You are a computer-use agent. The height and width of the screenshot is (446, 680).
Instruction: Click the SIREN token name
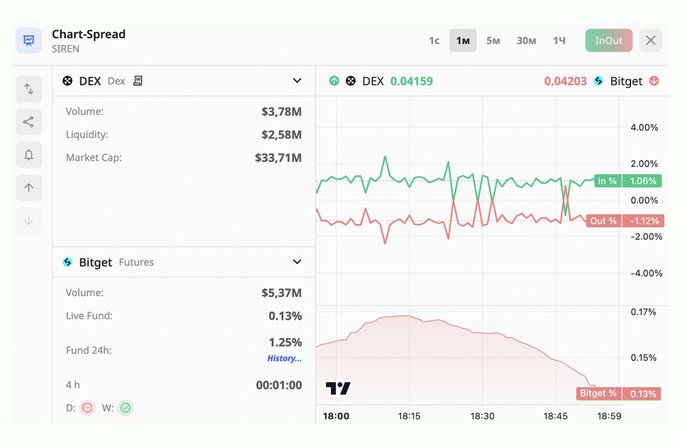click(65, 49)
